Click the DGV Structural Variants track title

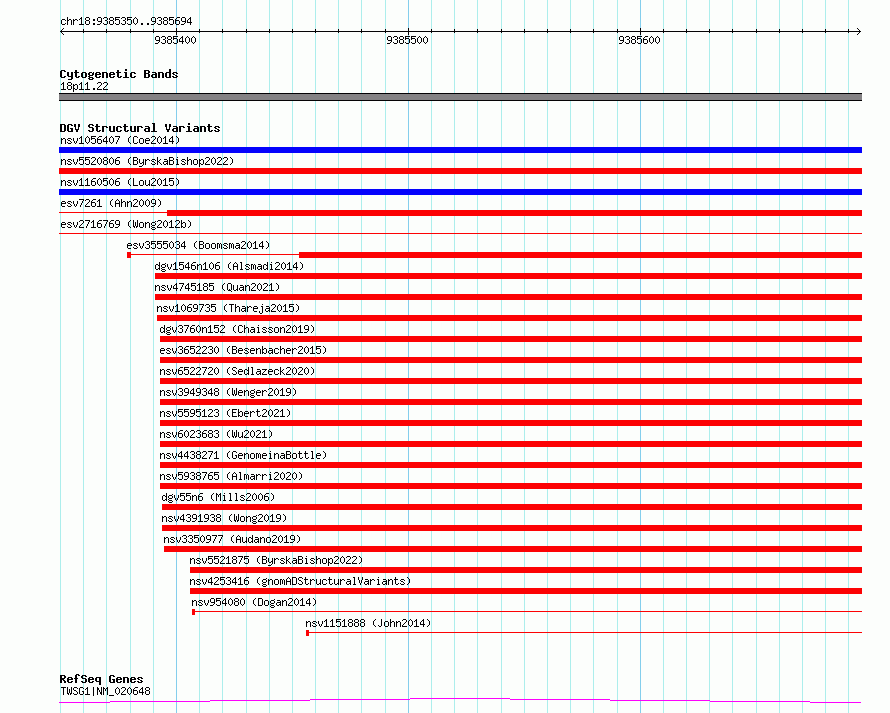(140, 128)
